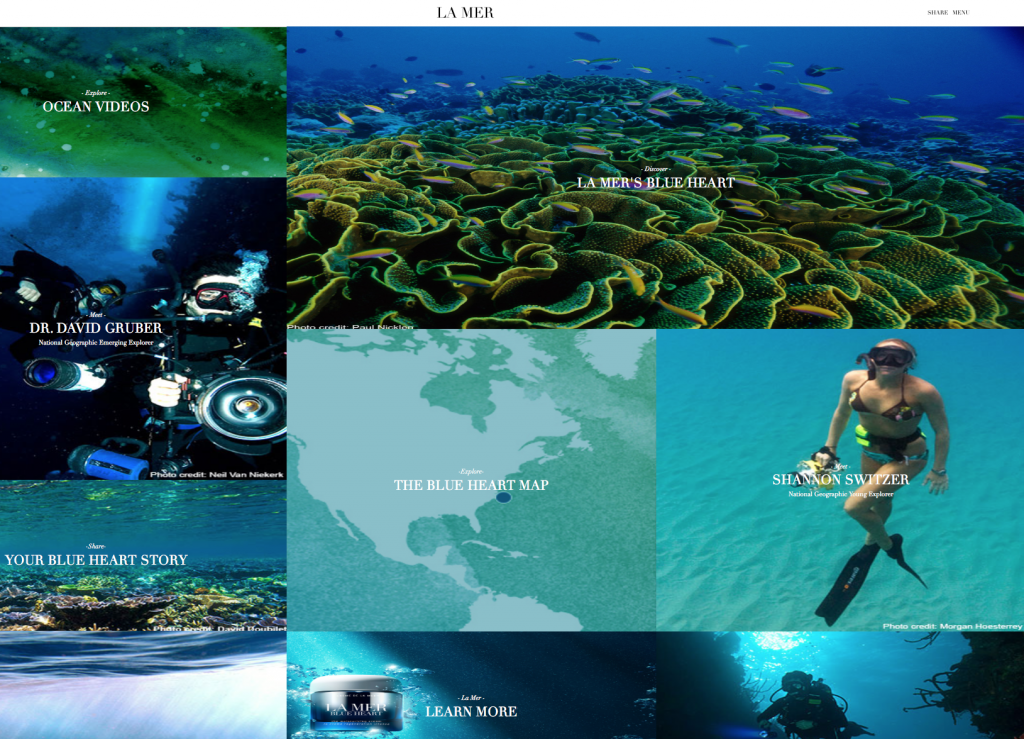The width and height of the screenshot is (1024, 739).
Task: Open the SHARE option in the header
Action: [x=937, y=13]
